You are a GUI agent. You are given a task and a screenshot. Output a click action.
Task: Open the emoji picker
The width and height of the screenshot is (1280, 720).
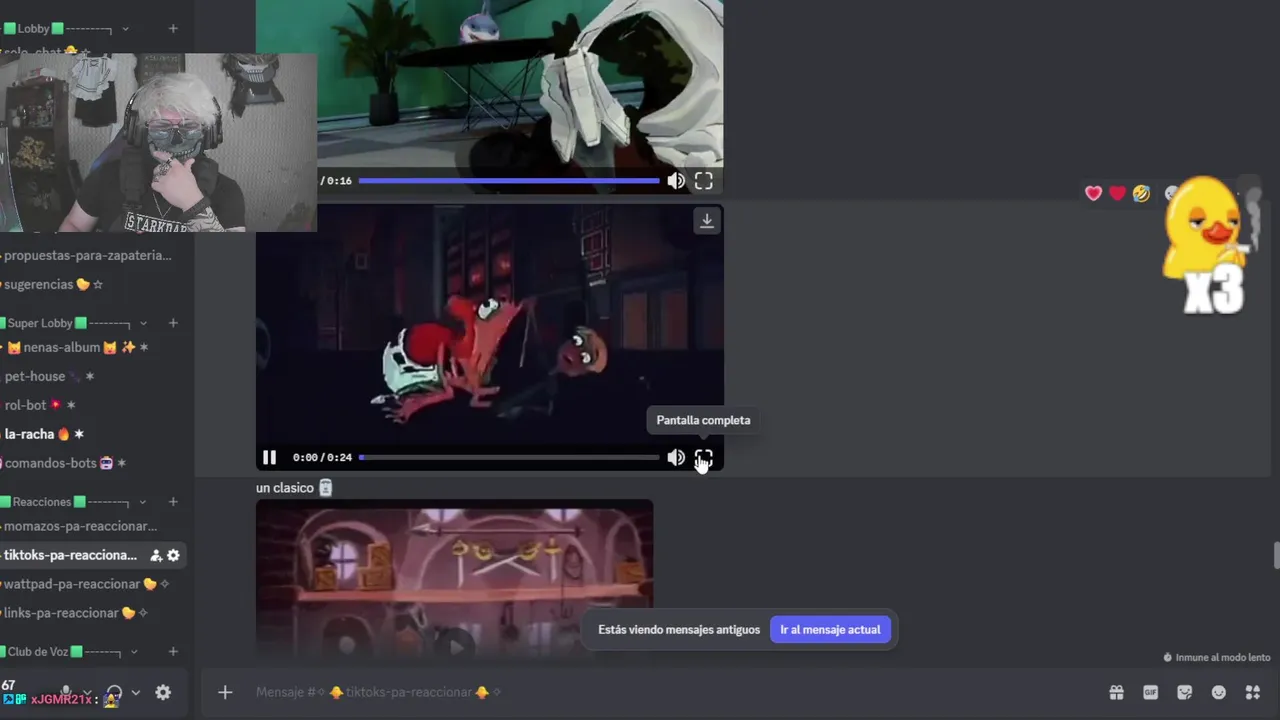[x=1219, y=692]
